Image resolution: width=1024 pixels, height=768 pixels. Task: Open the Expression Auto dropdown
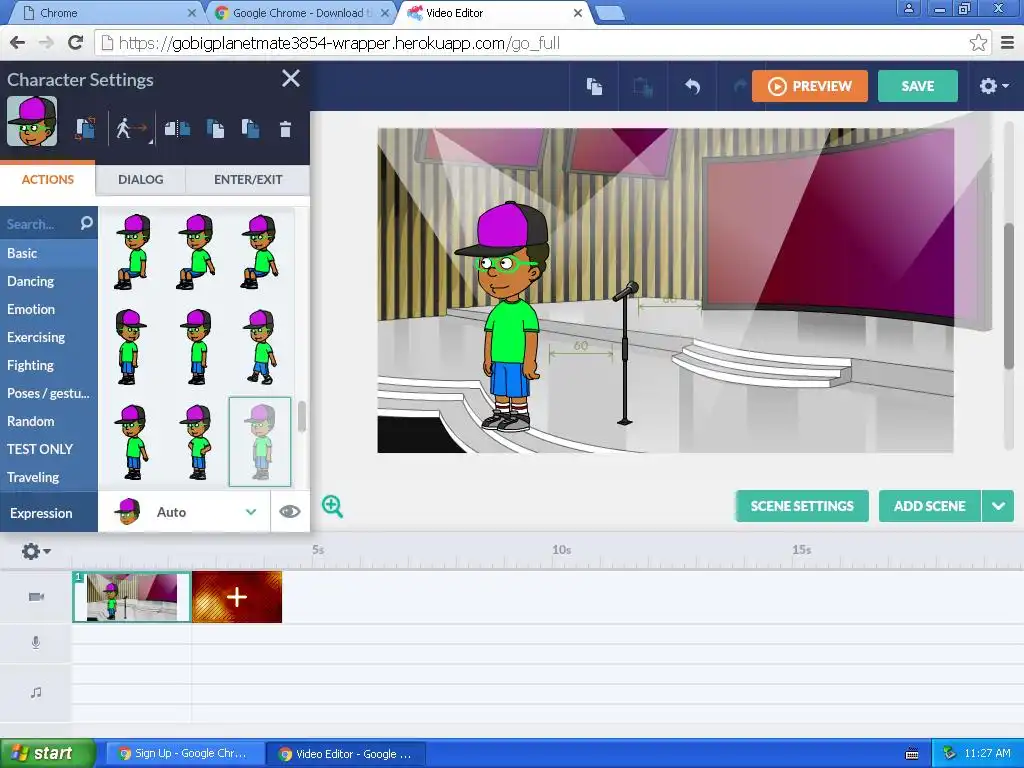184,512
